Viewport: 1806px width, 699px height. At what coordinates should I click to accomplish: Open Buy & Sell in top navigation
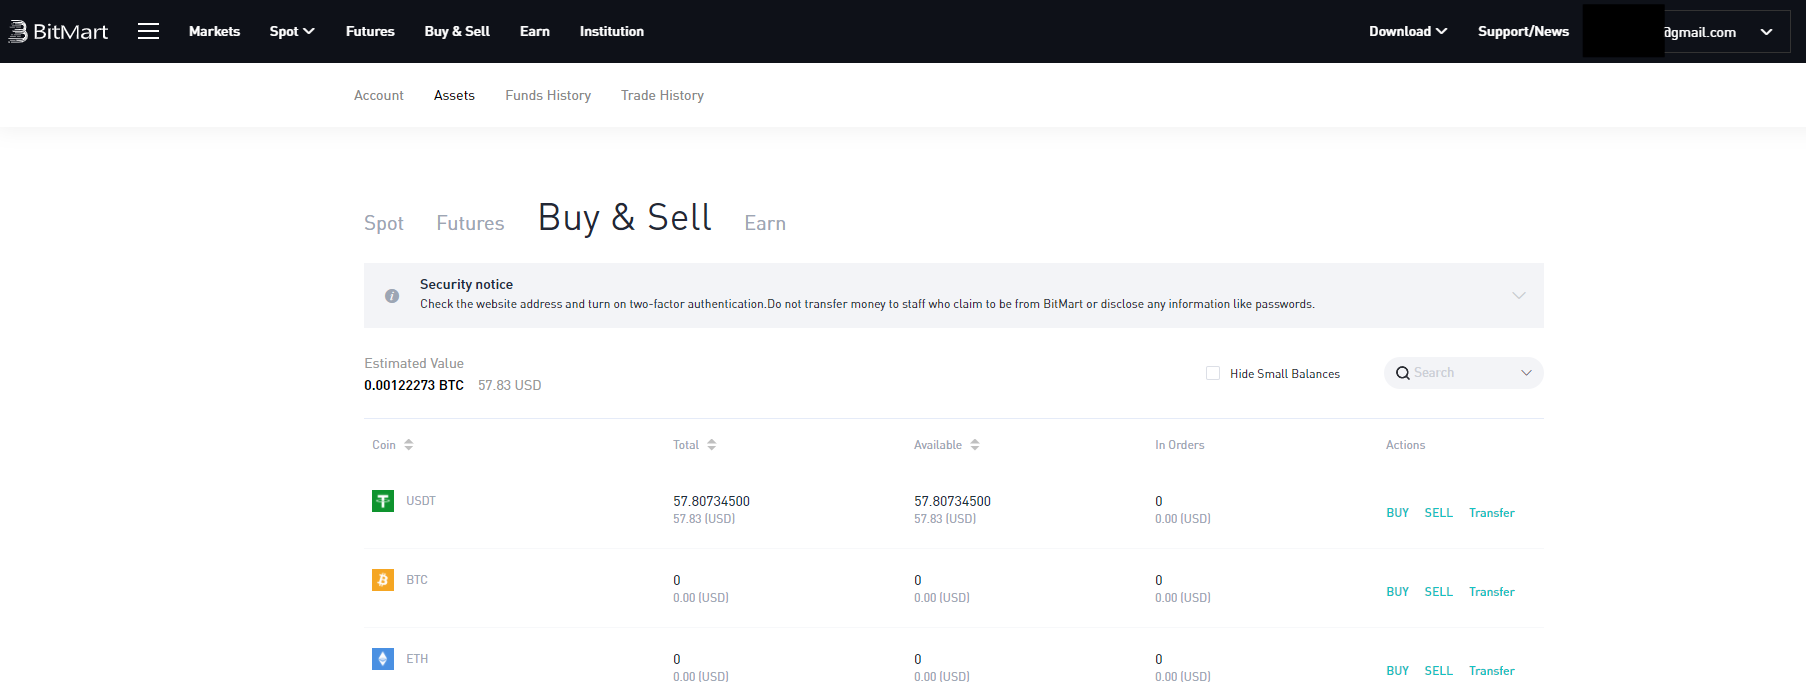pyautogui.click(x=457, y=31)
